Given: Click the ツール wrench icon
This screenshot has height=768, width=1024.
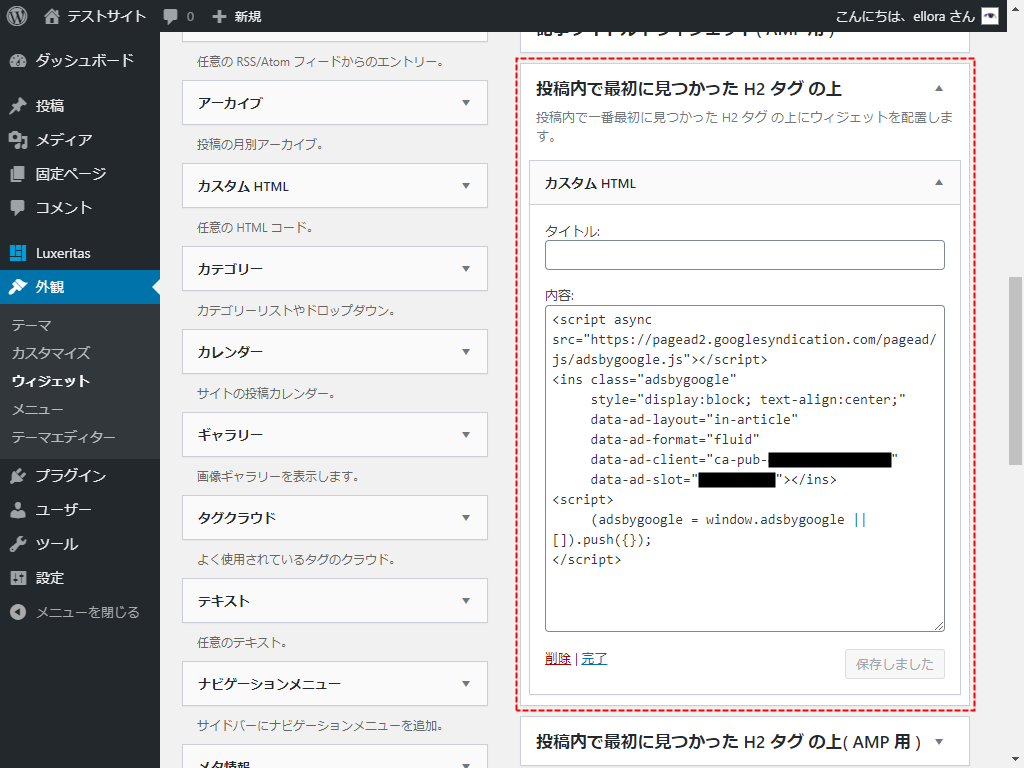Looking at the screenshot, I should pyautogui.click(x=18, y=544).
